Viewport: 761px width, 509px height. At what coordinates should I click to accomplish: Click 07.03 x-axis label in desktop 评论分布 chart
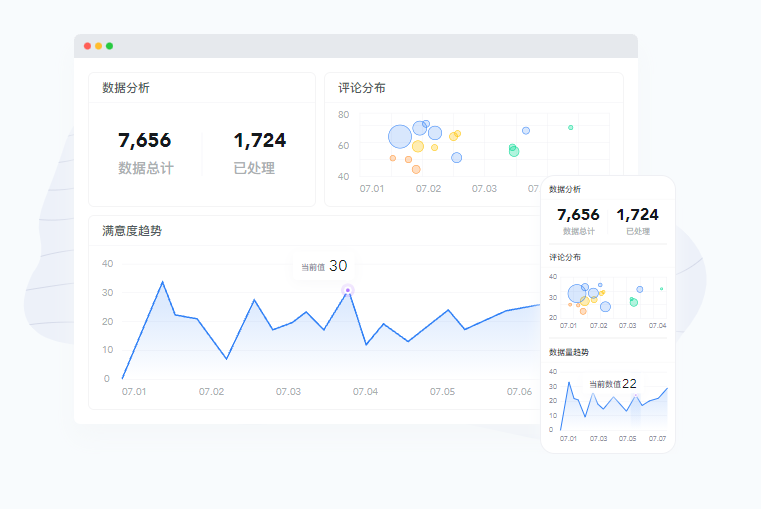tap(484, 188)
